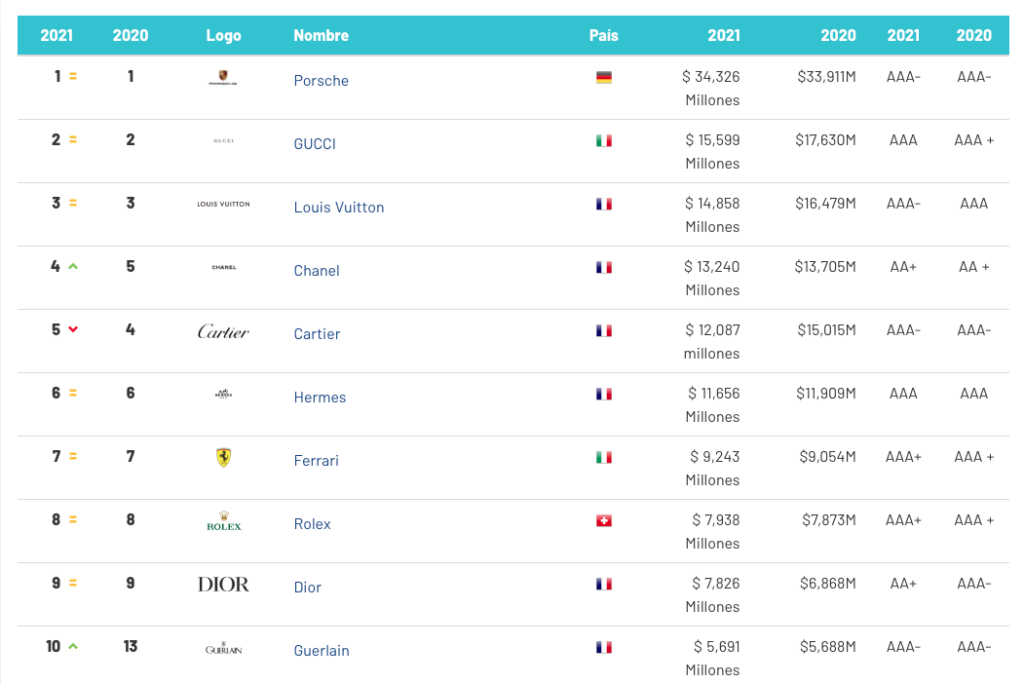Click the País column header

603,35
